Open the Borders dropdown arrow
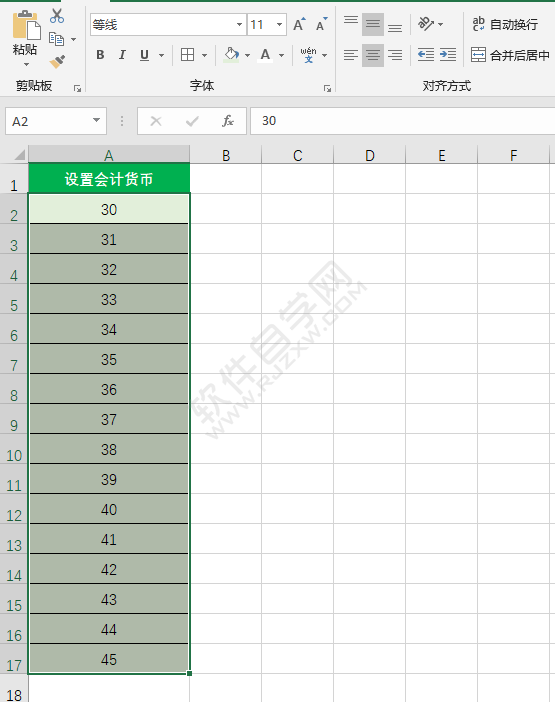Screen dimensions: 555x702 pos(205,56)
